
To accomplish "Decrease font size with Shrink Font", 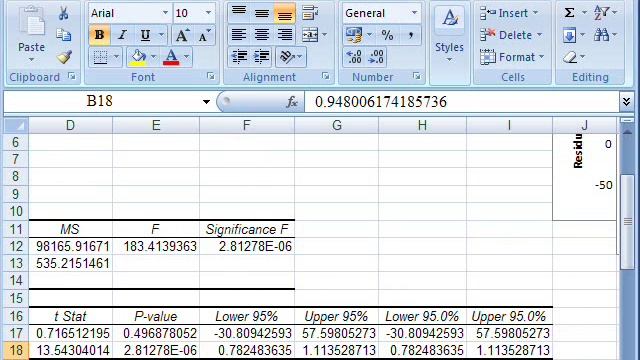I will point(204,36).
